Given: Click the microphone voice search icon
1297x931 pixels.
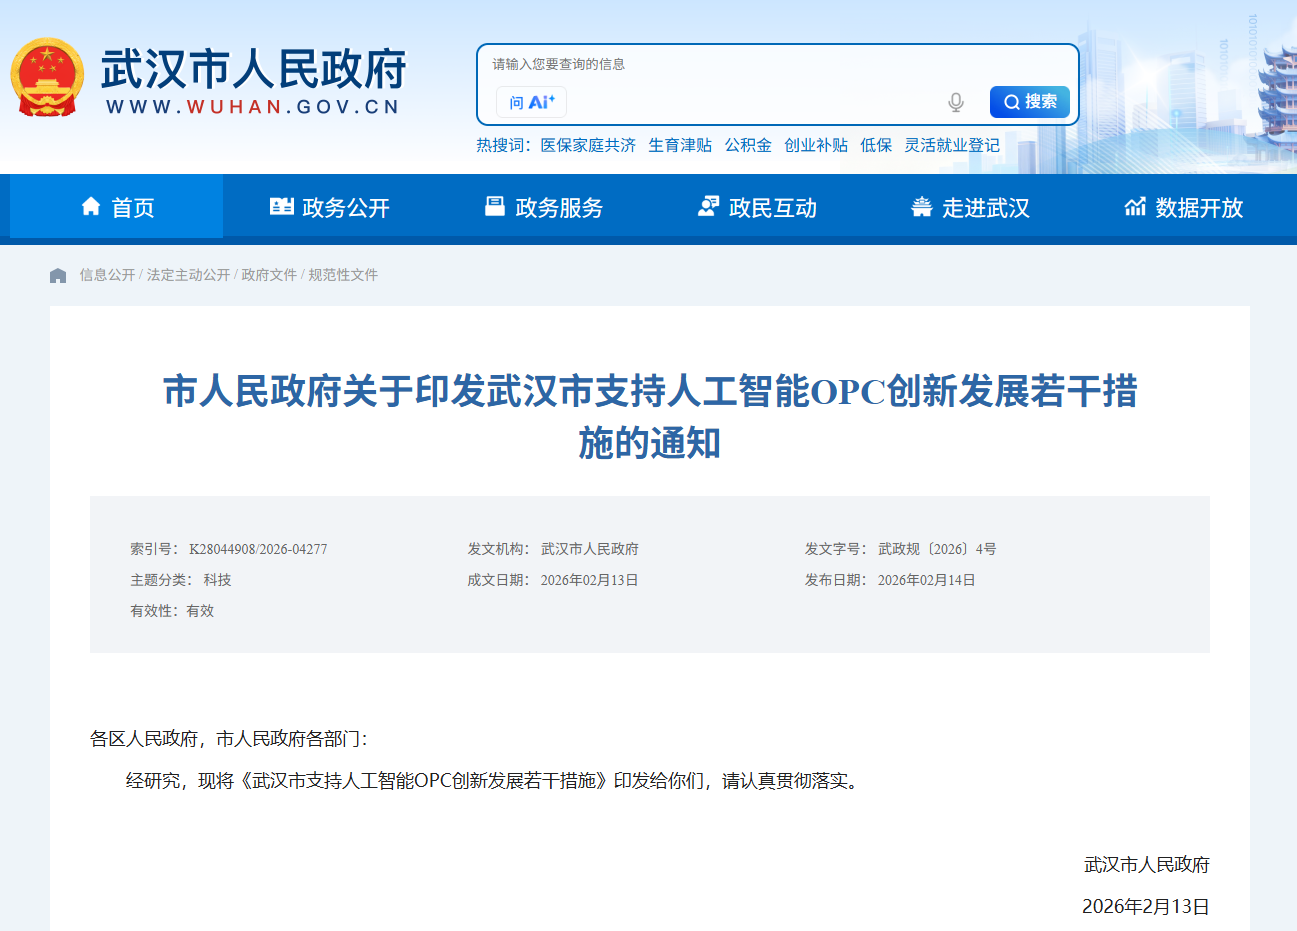Looking at the screenshot, I should point(956,102).
